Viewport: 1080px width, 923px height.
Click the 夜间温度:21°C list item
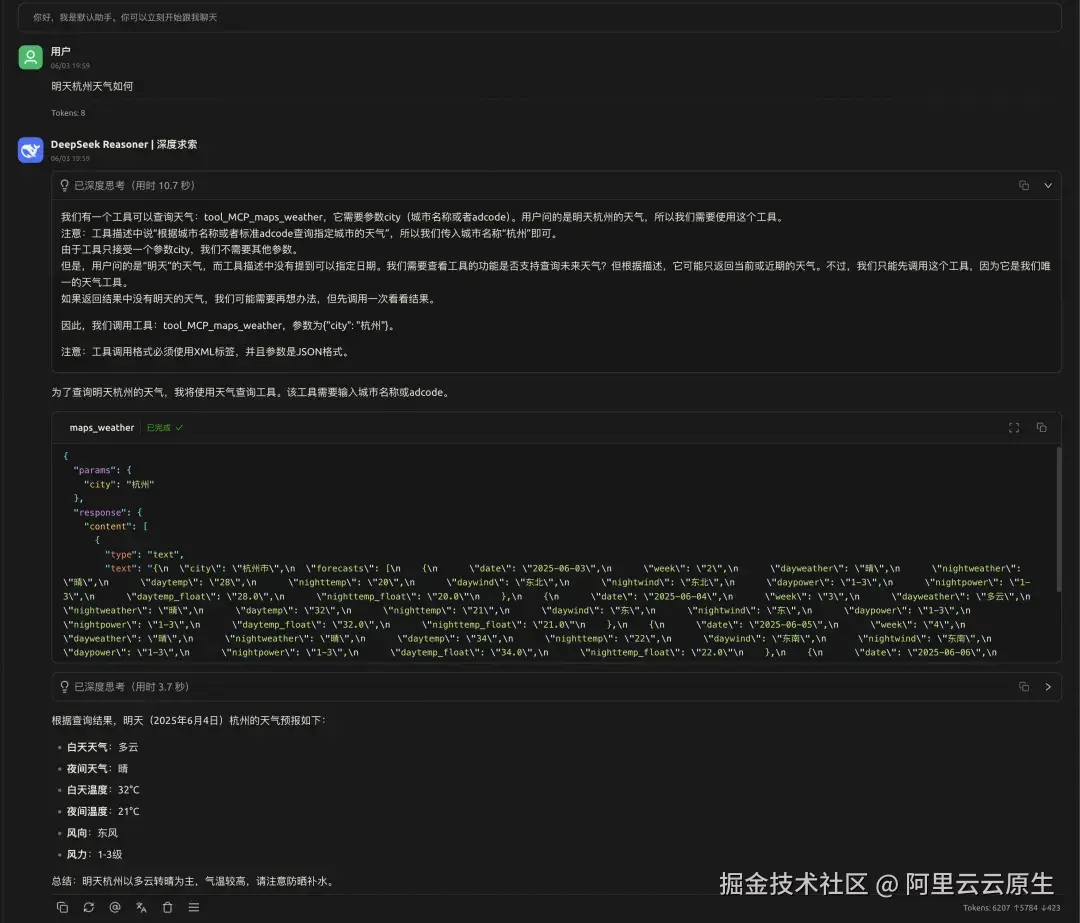(103, 811)
